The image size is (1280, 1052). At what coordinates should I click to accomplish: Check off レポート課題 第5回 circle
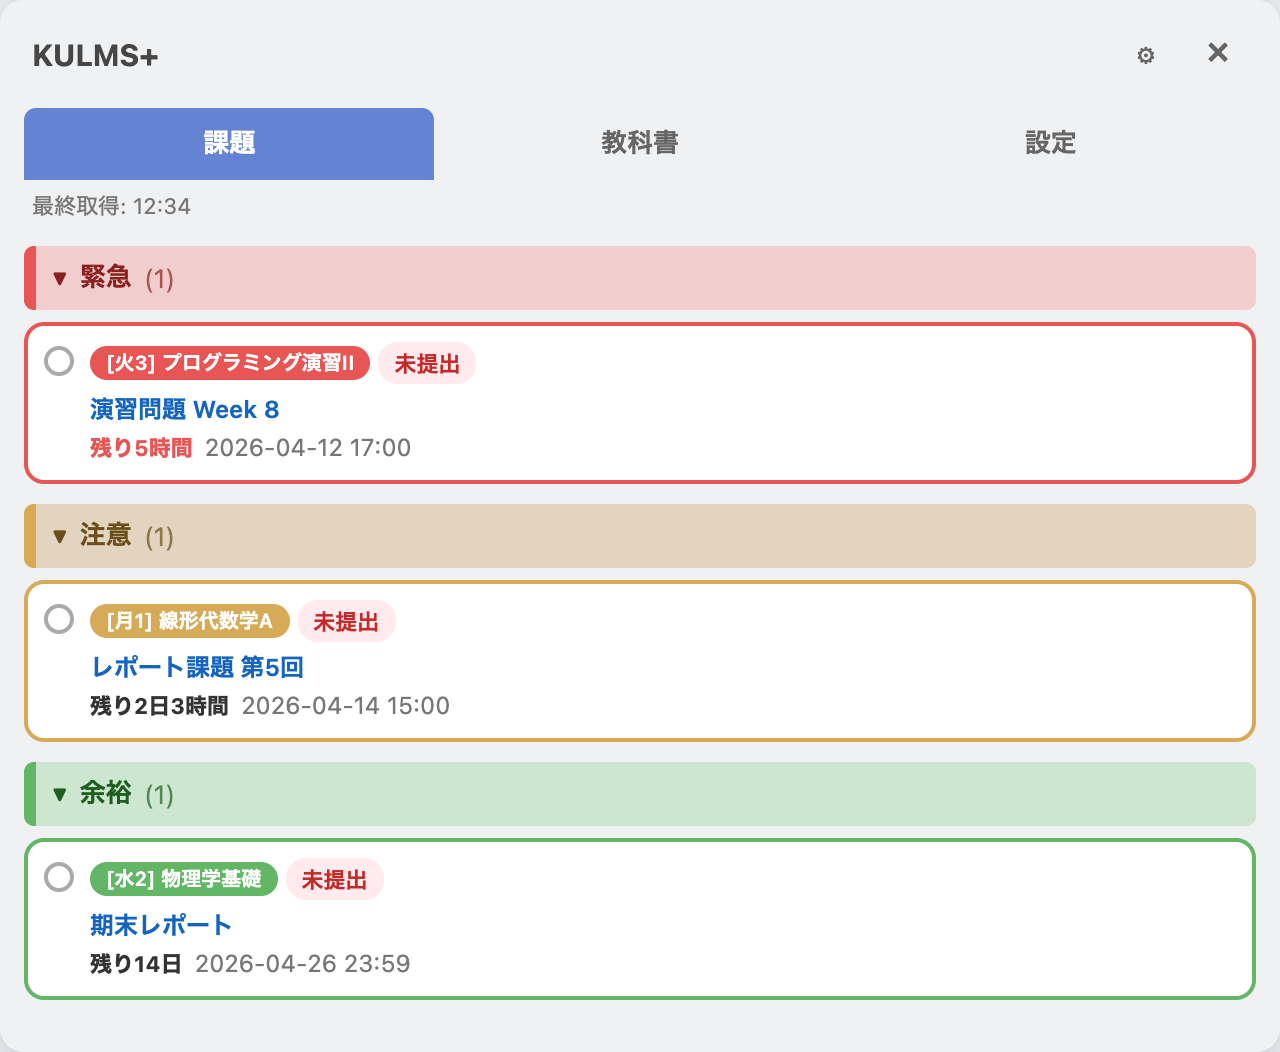(x=59, y=619)
